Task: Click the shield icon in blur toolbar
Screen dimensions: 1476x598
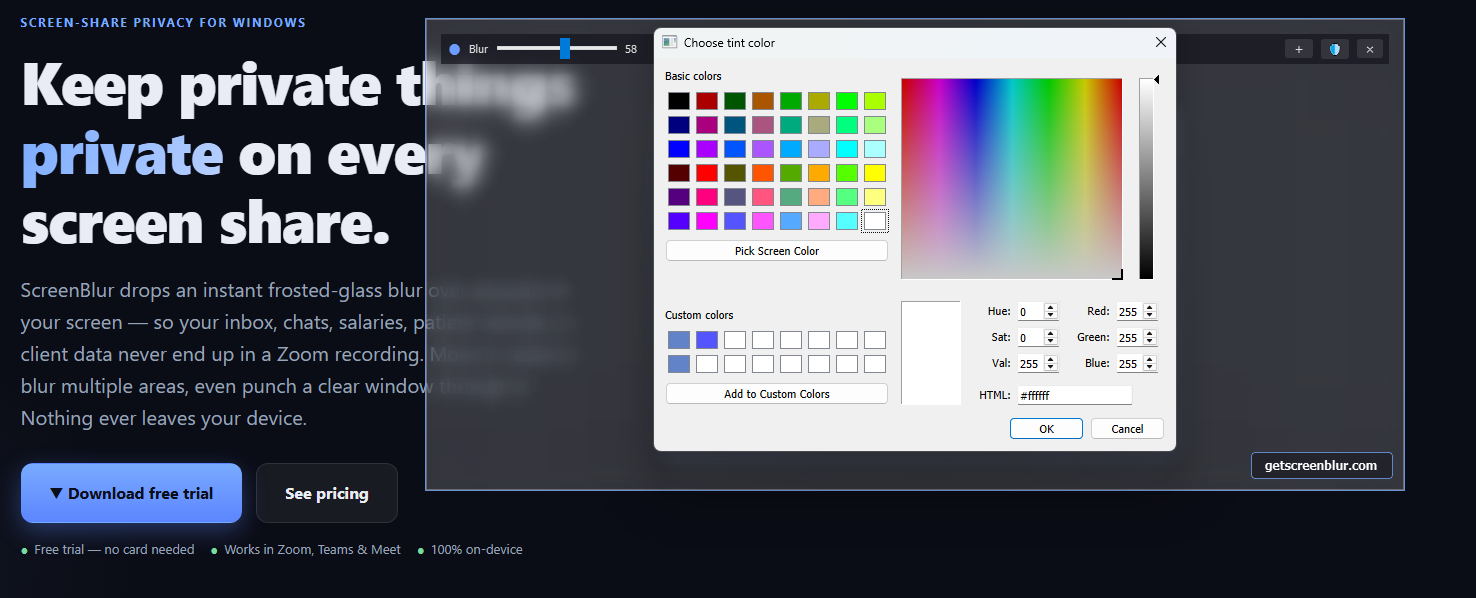Action: click(x=1335, y=49)
